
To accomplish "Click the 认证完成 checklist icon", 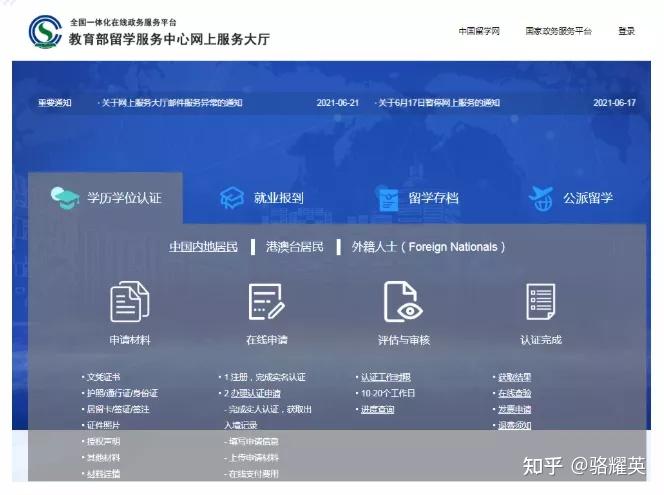I will pos(541,301).
